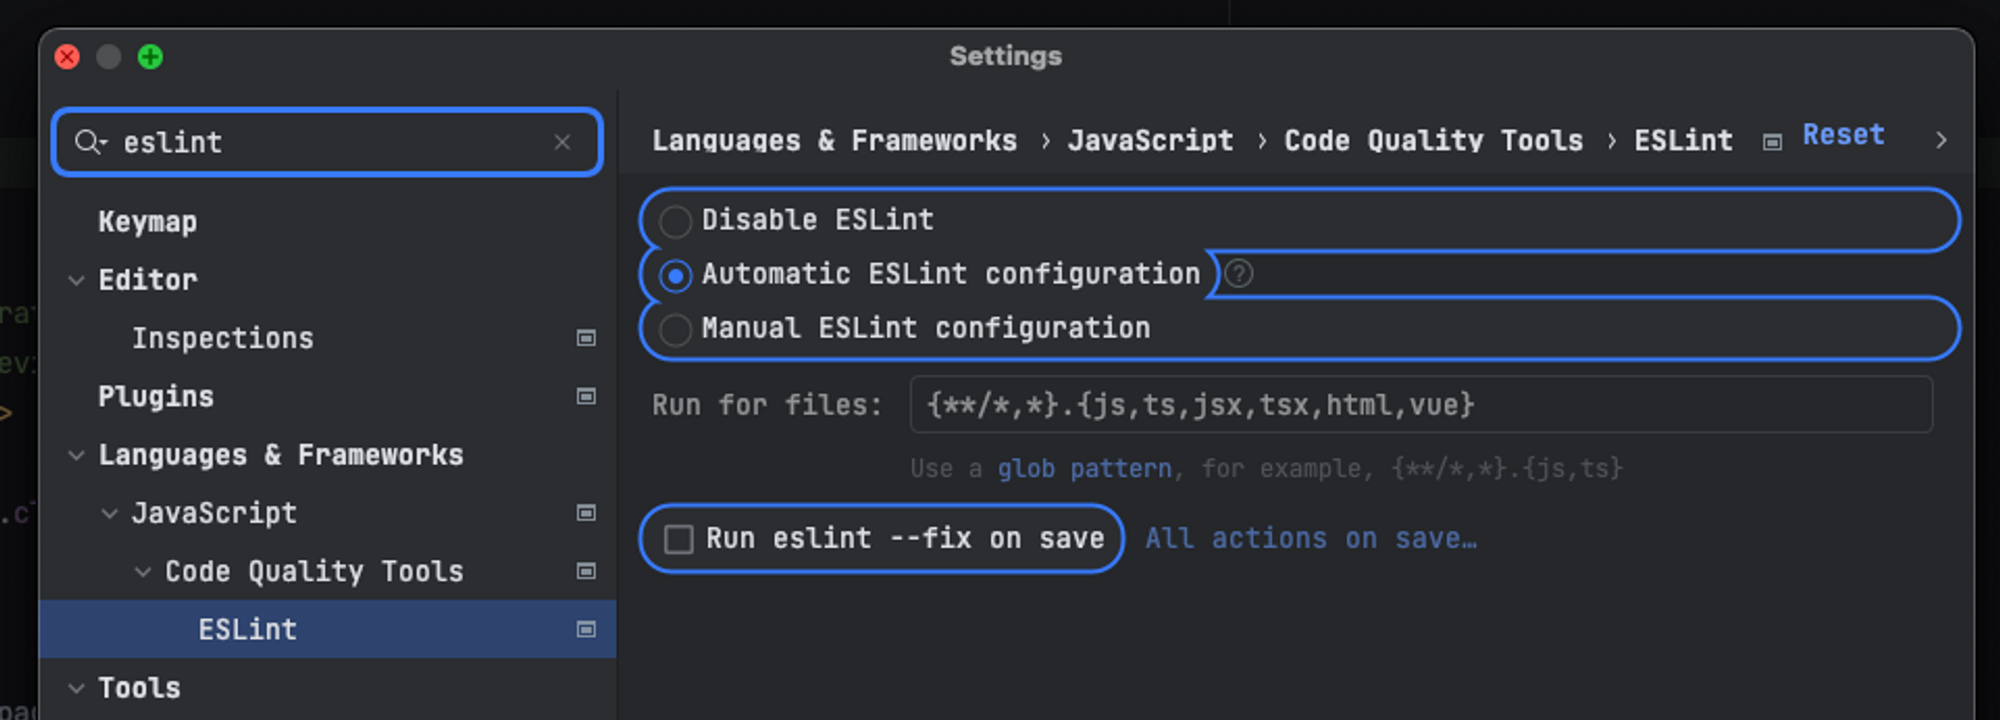Select the Disable ESLint radio option

click(x=676, y=221)
